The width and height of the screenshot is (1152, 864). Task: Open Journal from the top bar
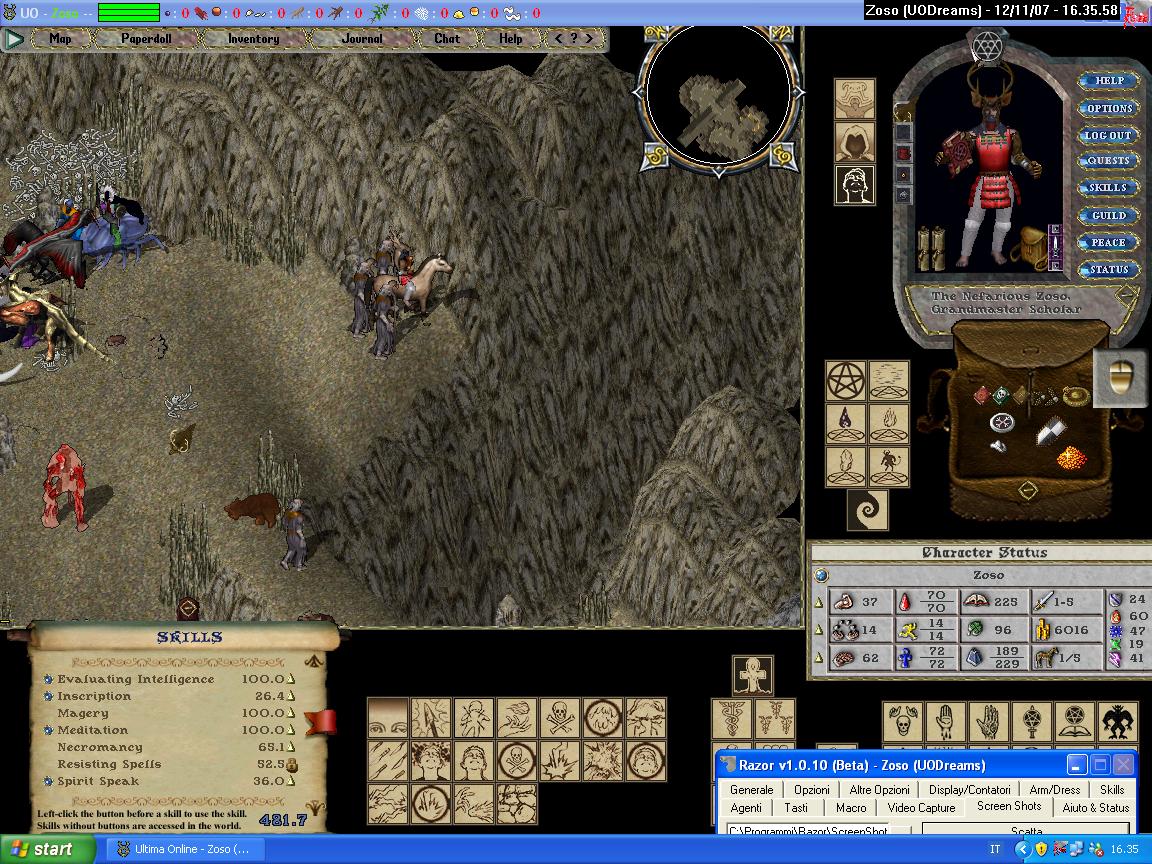361,39
